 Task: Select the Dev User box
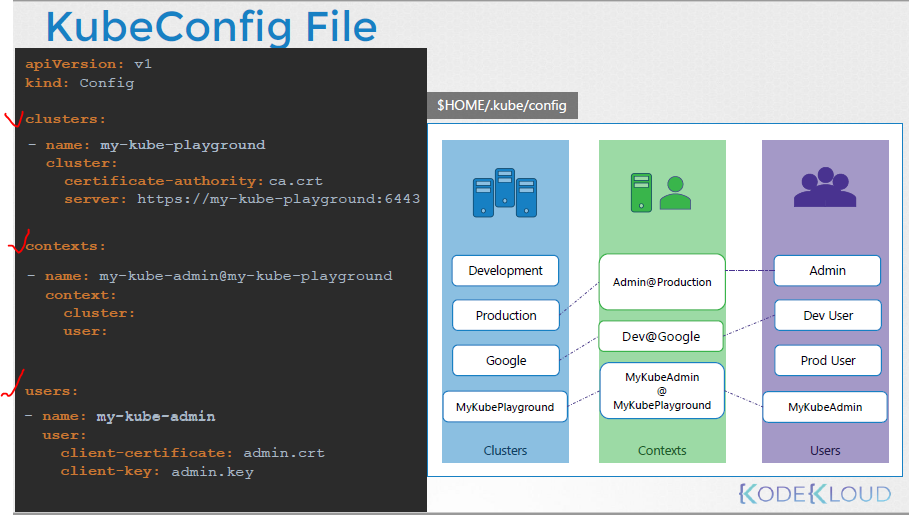tap(828, 315)
